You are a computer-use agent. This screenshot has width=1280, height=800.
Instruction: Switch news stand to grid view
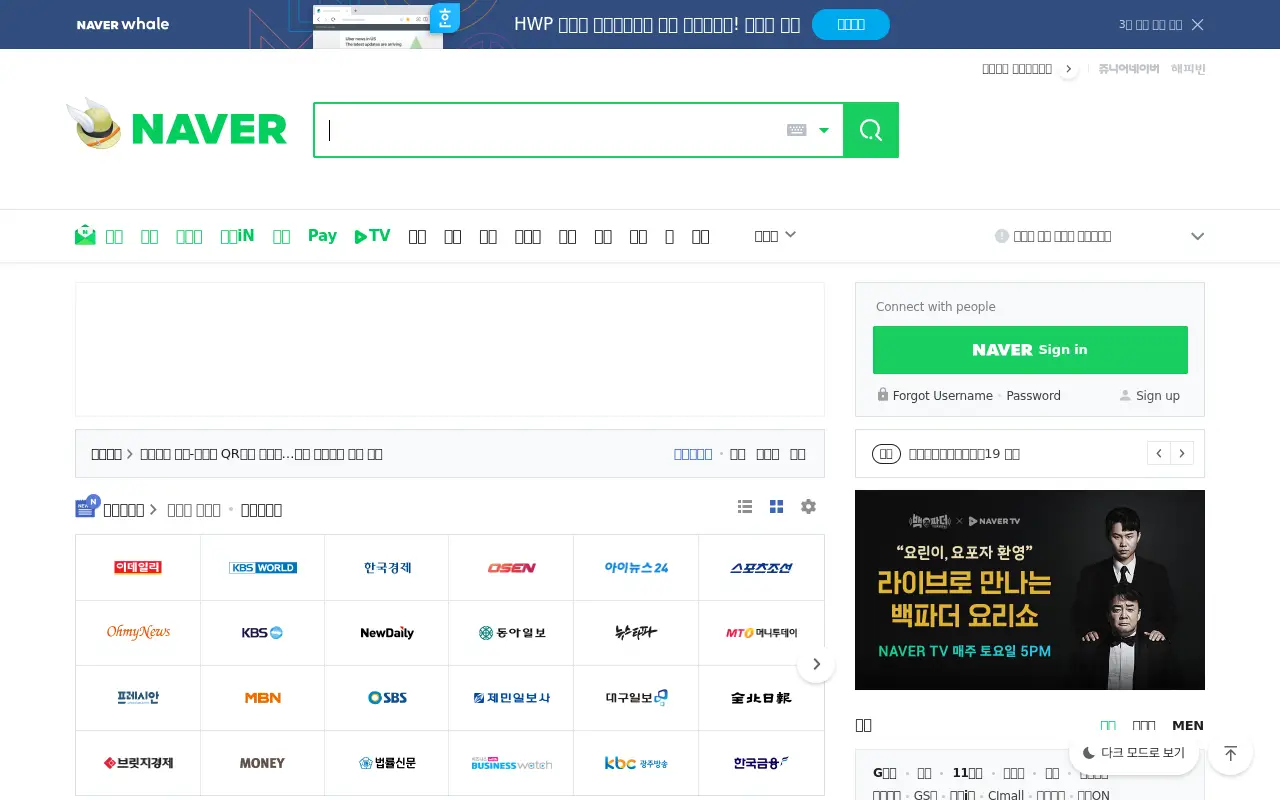(776, 507)
